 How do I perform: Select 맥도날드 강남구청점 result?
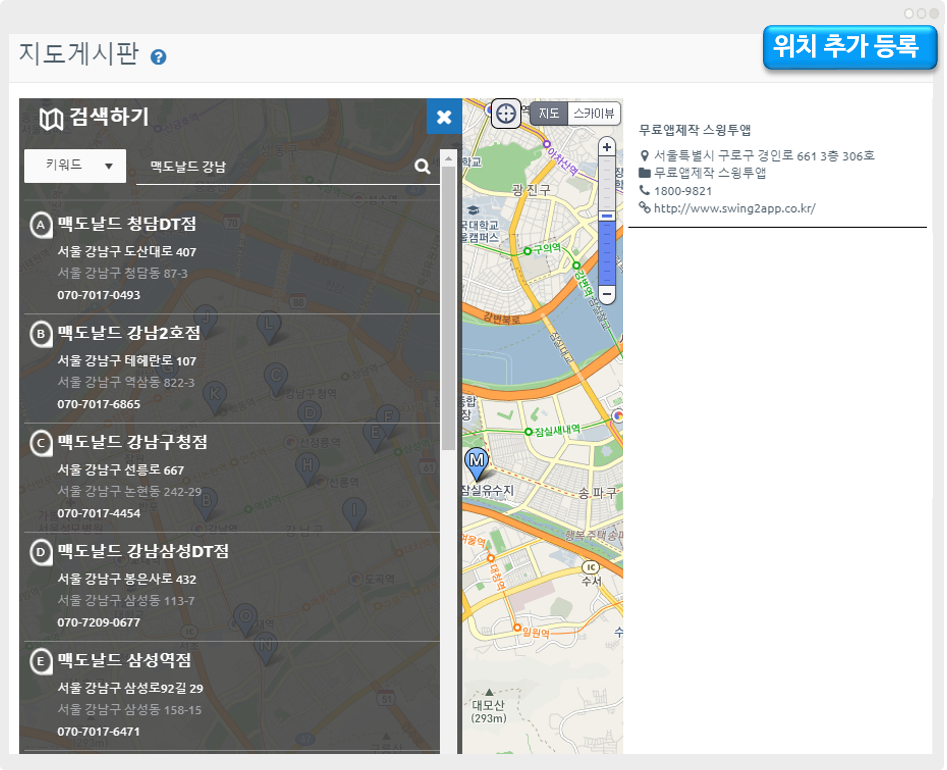click(132, 442)
